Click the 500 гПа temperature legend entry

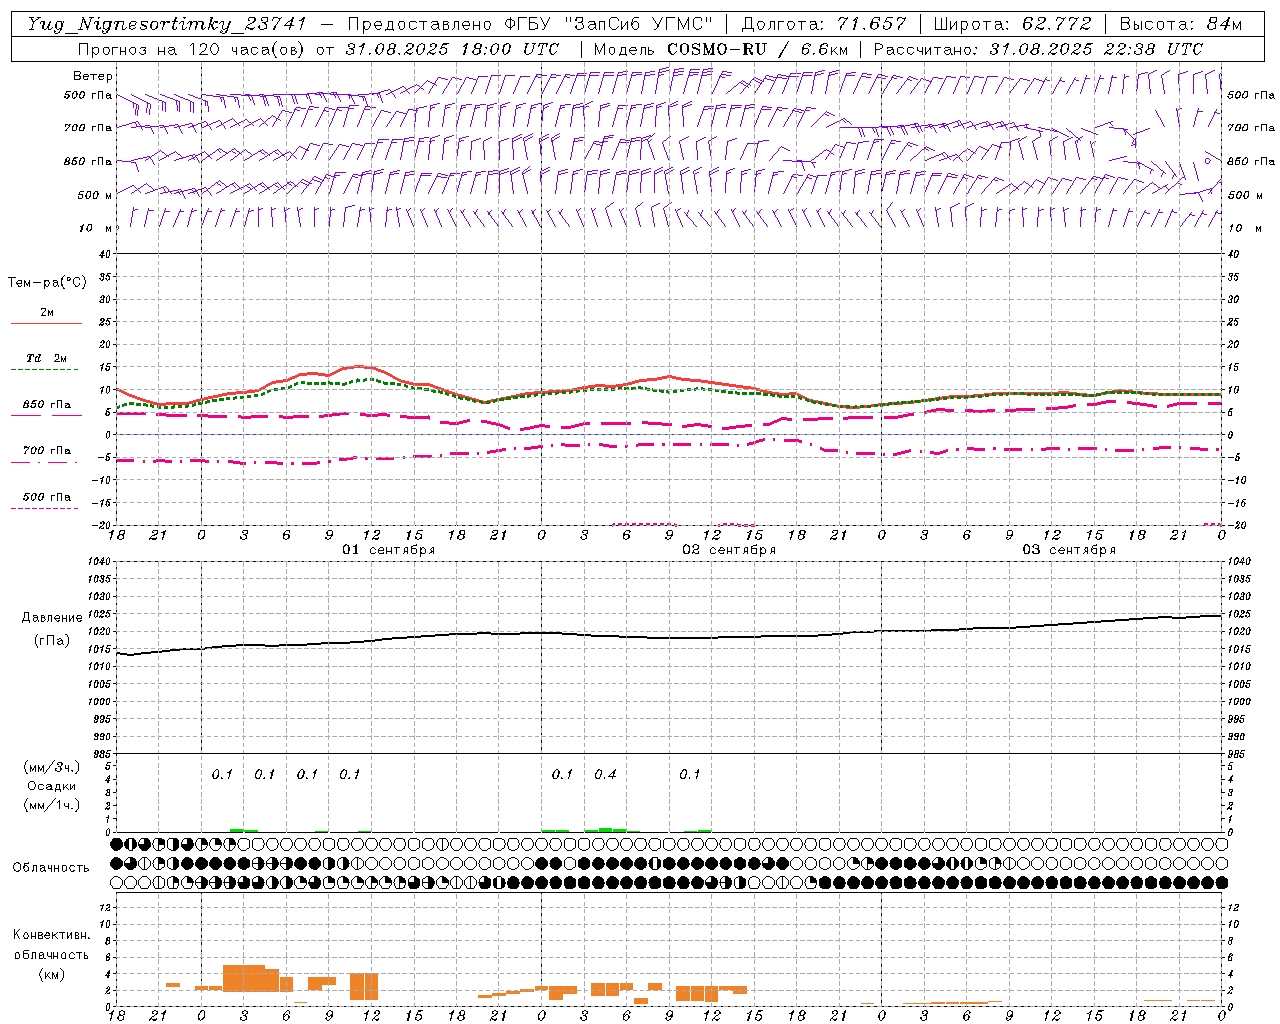(47, 497)
